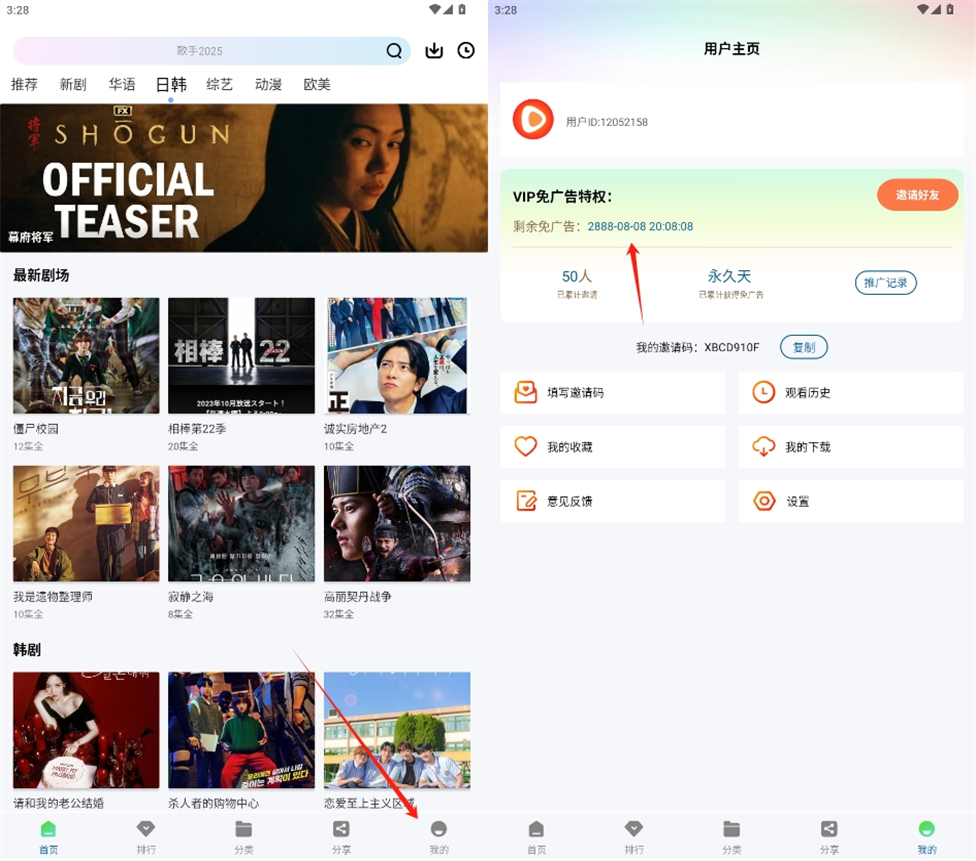This screenshot has width=976, height=861.
Task: Click the 2888-08-08 20:08:08 expiry date
Action: [x=640, y=227]
